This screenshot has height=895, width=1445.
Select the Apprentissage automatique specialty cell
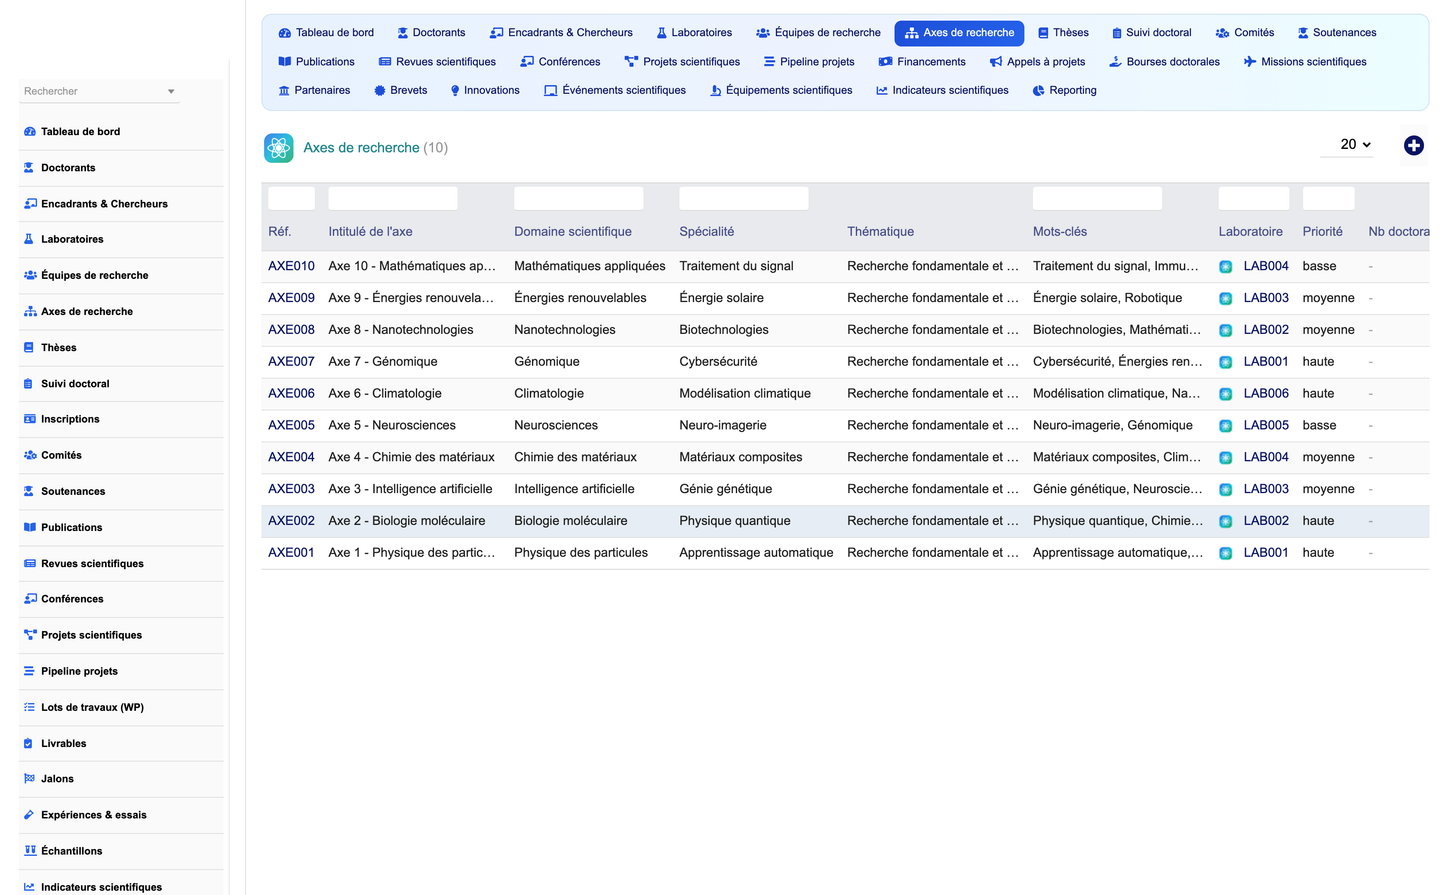756,553
